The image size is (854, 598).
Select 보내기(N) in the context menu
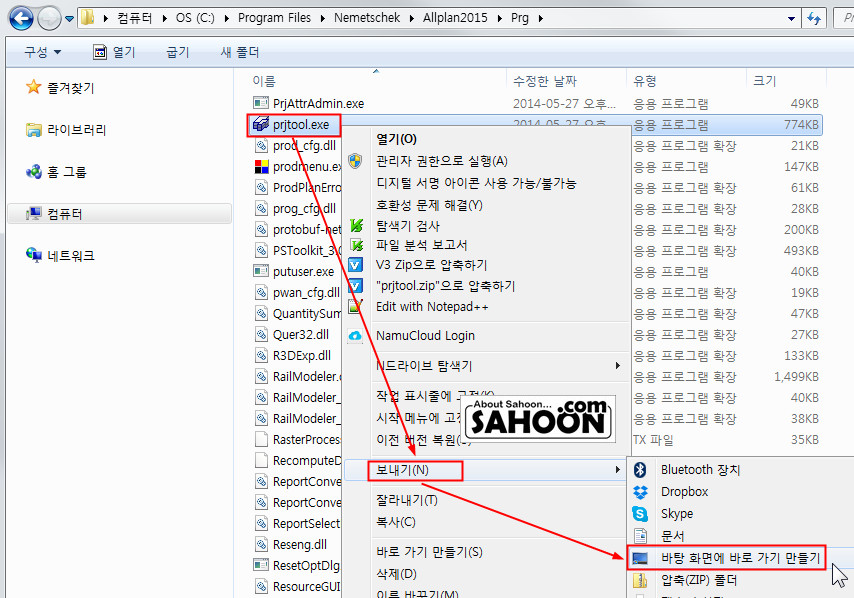click(x=402, y=469)
